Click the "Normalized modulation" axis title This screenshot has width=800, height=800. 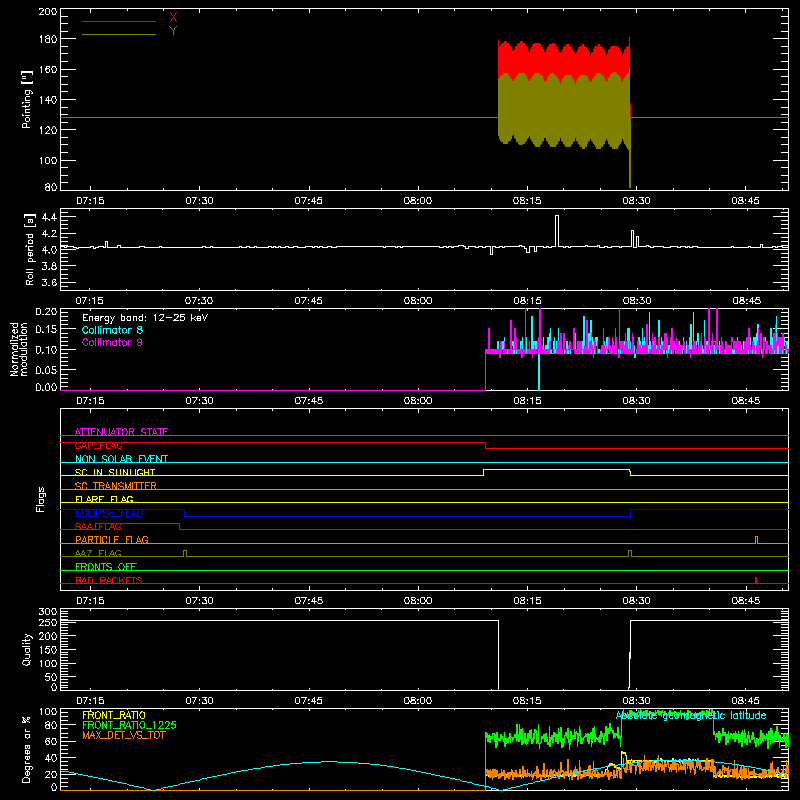tap(19, 349)
